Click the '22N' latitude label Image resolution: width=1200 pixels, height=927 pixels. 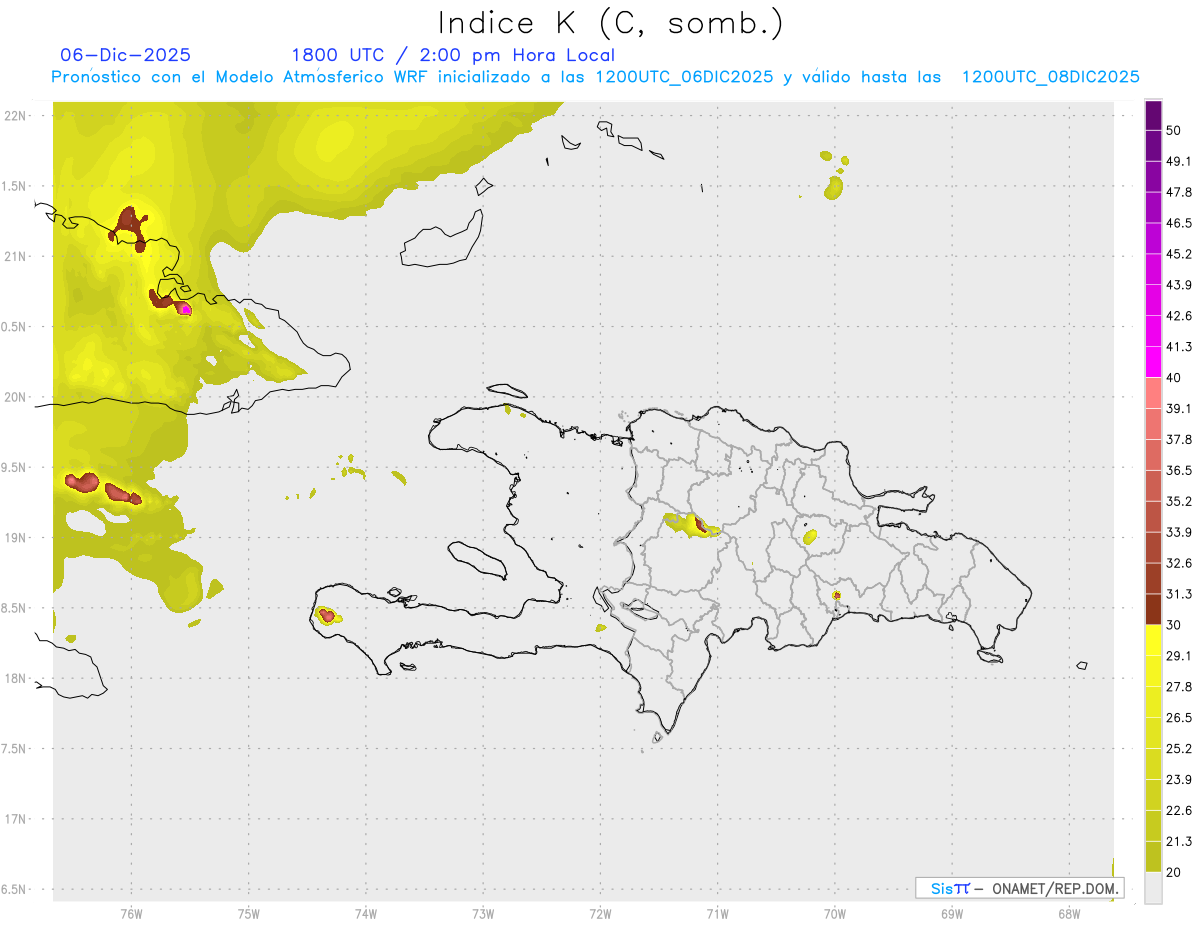15,116
